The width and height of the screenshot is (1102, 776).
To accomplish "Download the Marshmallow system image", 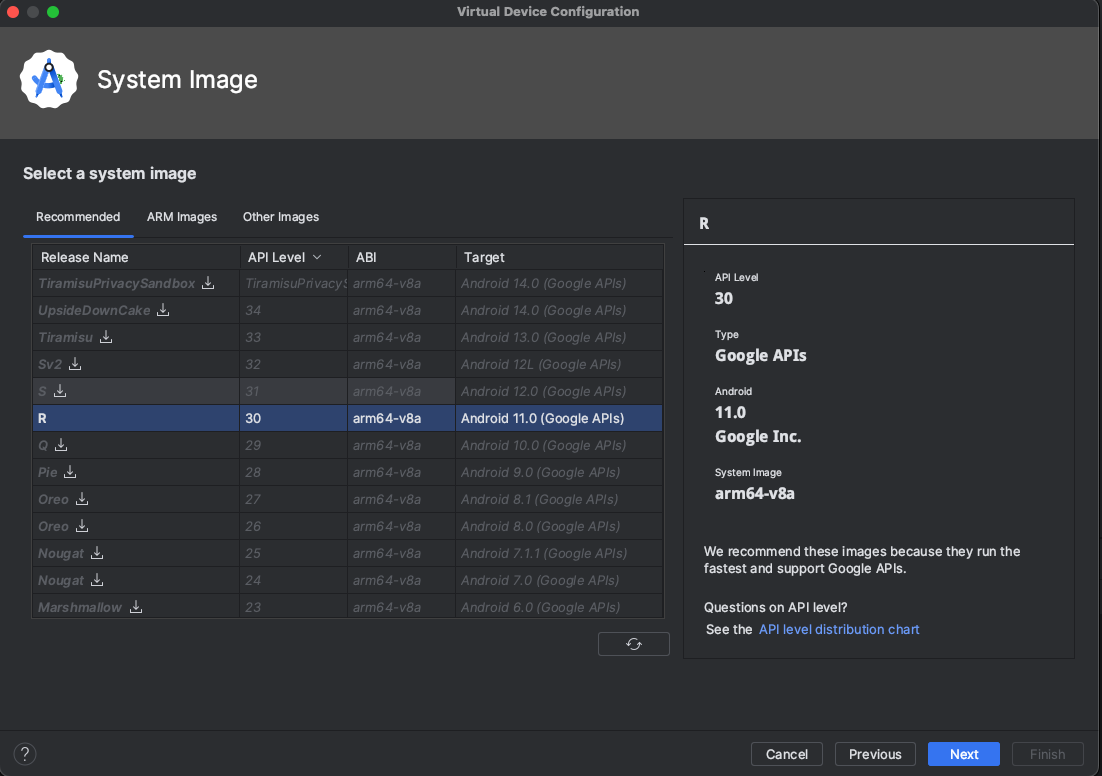I will point(136,607).
